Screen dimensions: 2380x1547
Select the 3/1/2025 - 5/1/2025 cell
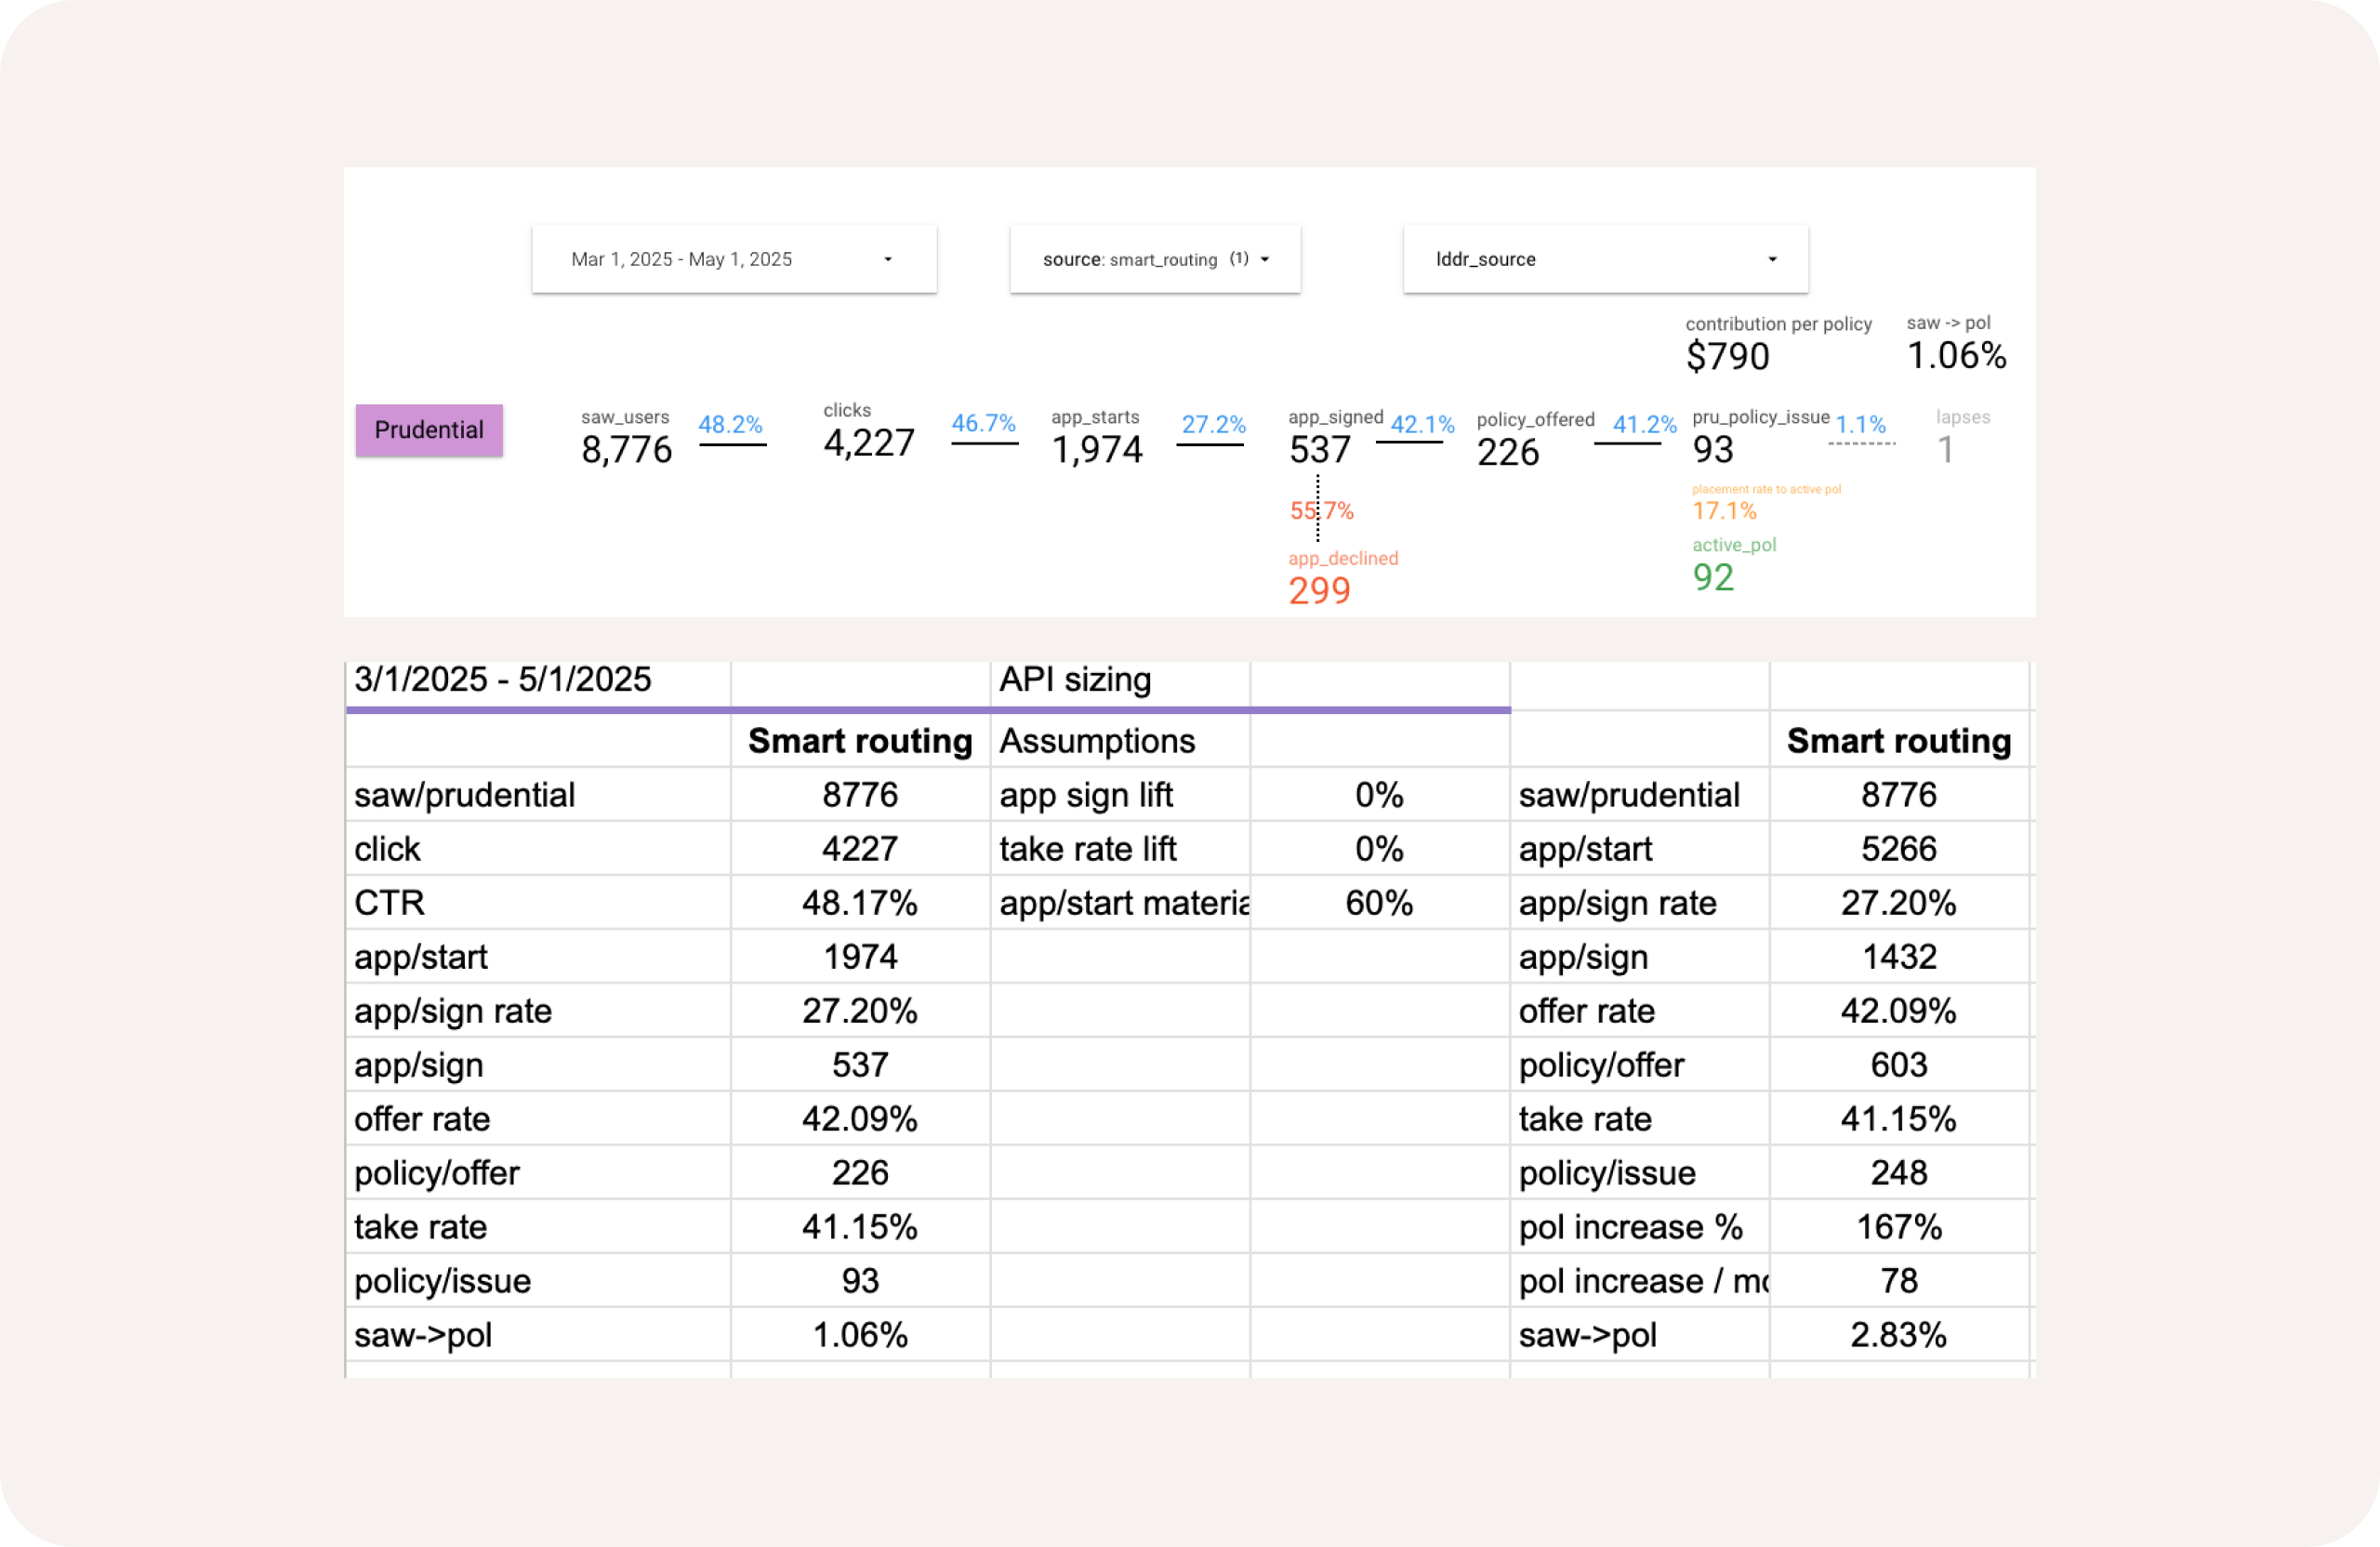click(537, 680)
